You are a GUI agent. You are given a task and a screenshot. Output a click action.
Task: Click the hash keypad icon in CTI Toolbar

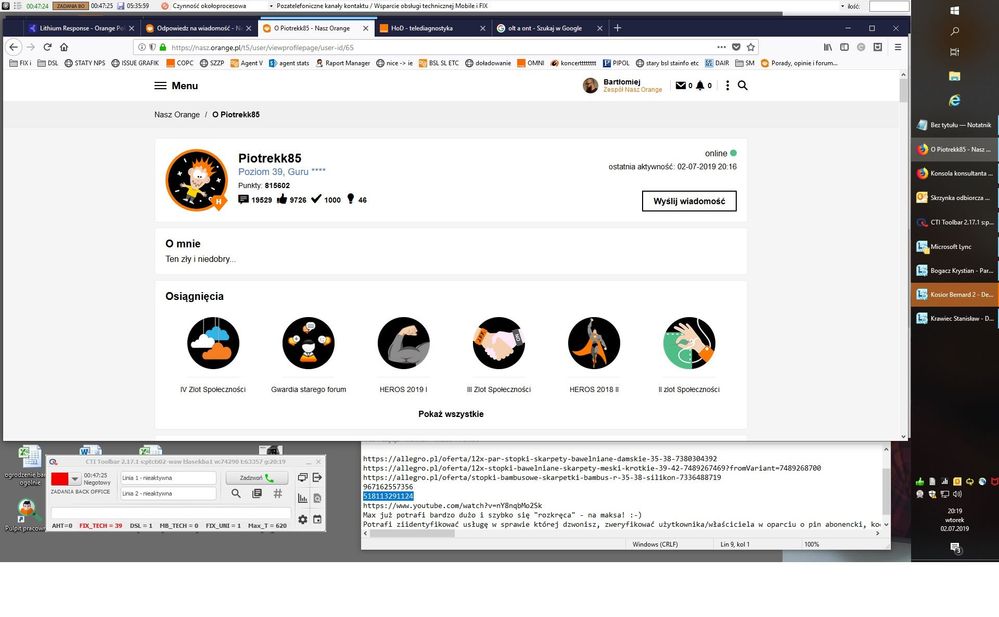(278, 494)
